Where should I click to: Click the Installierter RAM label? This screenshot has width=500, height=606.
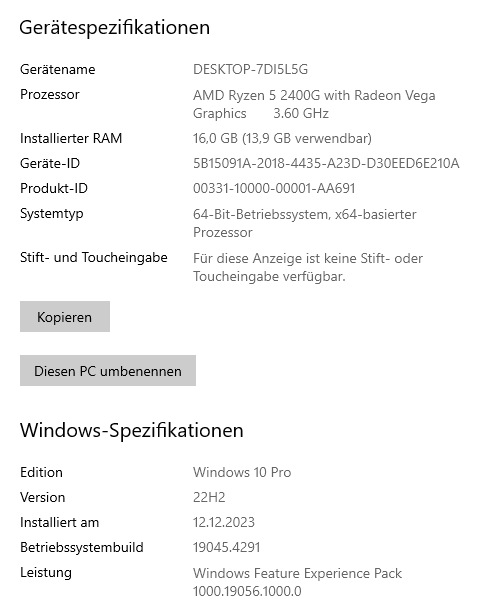click(x=71, y=138)
